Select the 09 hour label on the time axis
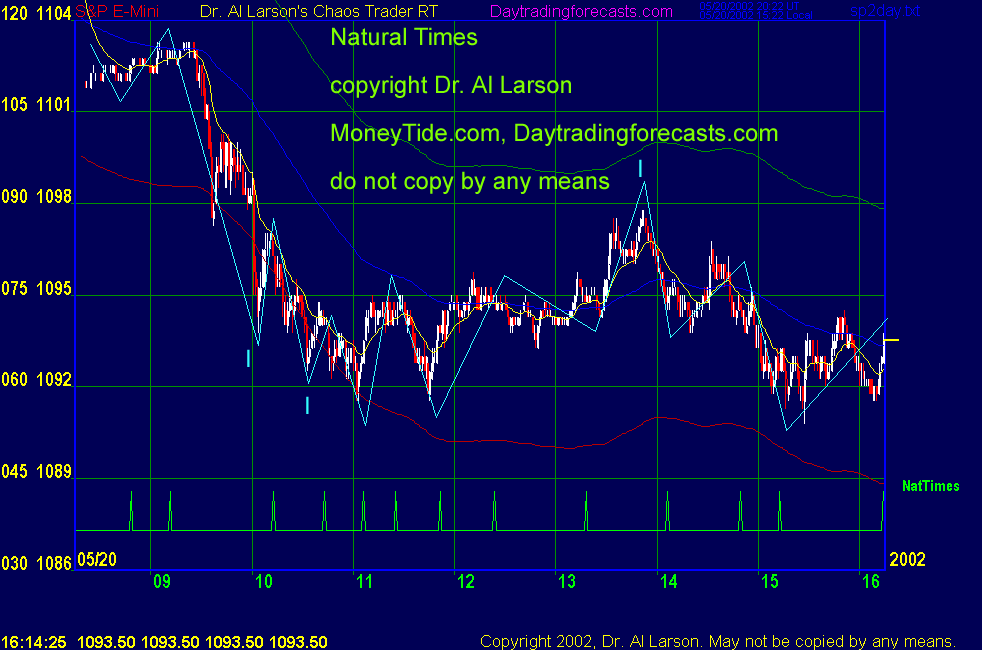 point(160,582)
